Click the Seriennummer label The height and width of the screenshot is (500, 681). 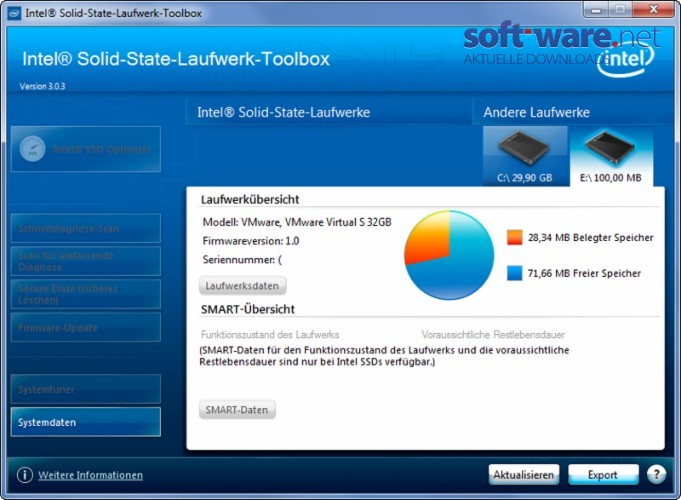coord(242,260)
